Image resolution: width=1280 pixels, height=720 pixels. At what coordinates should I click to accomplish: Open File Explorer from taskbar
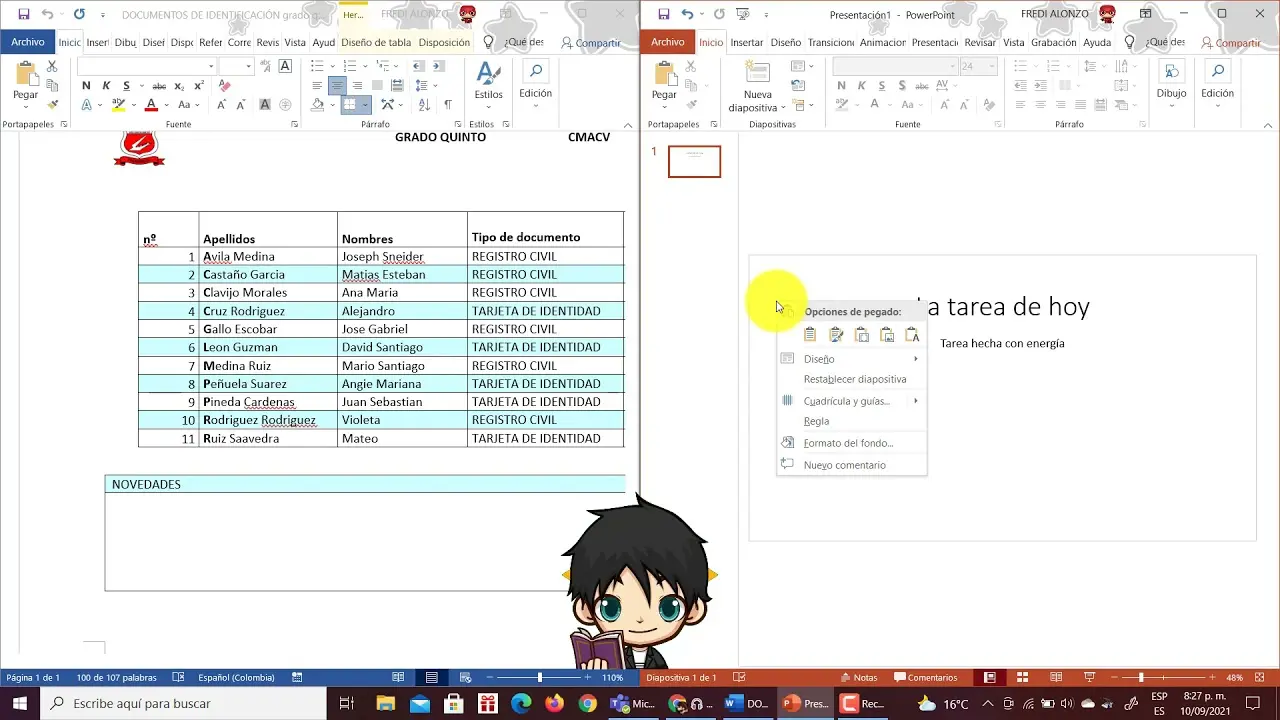point(385,704)
